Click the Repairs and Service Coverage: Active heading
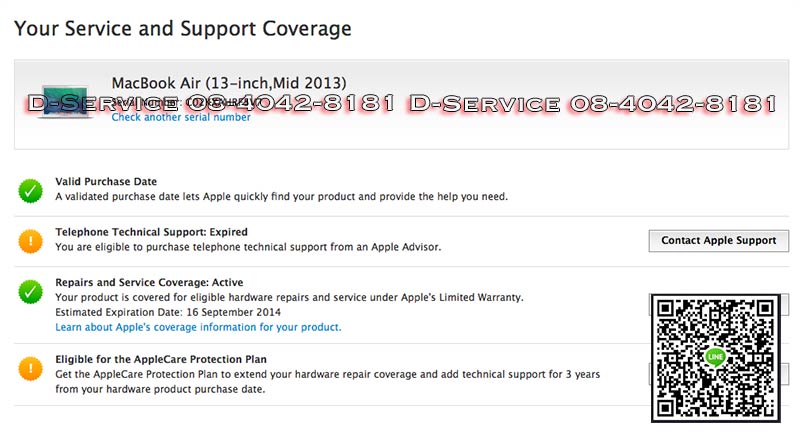 [149, 283]
